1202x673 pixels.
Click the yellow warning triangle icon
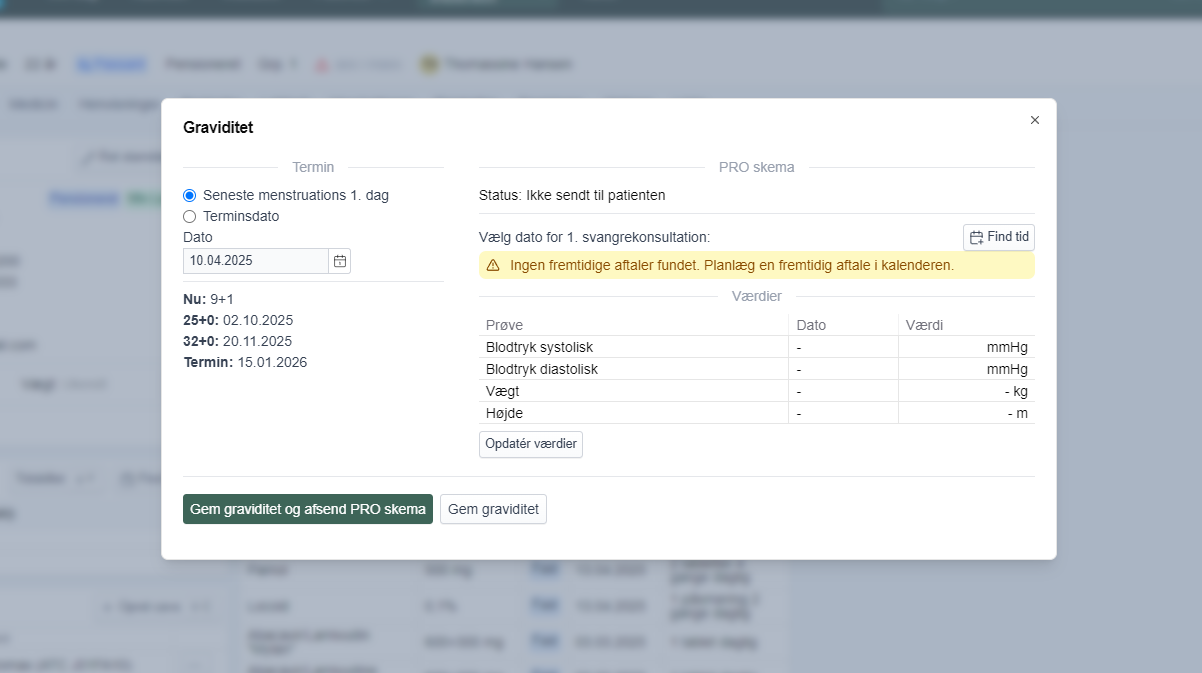coord(493,266)
